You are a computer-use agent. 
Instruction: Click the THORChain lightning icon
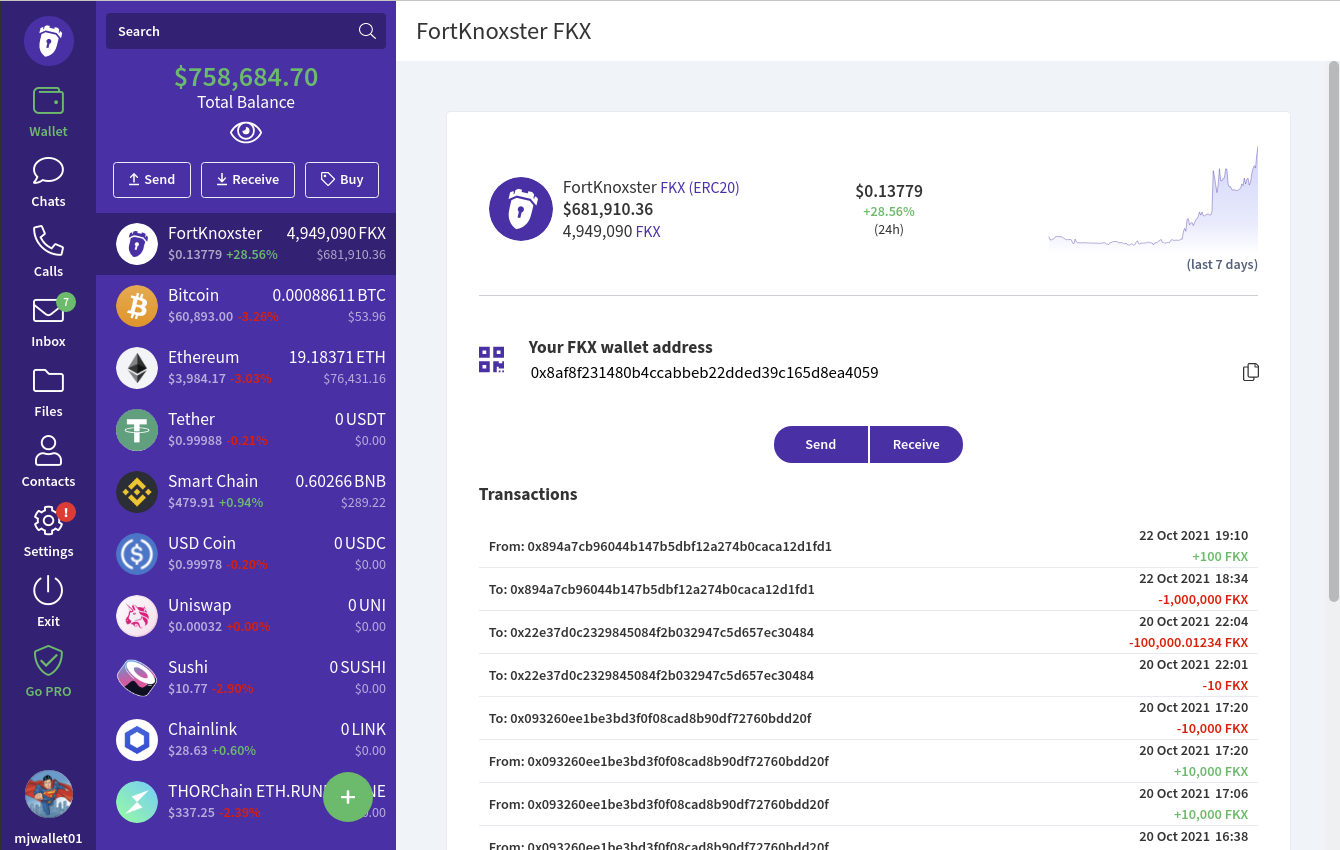pyautogui.click(x=137, y=802)
